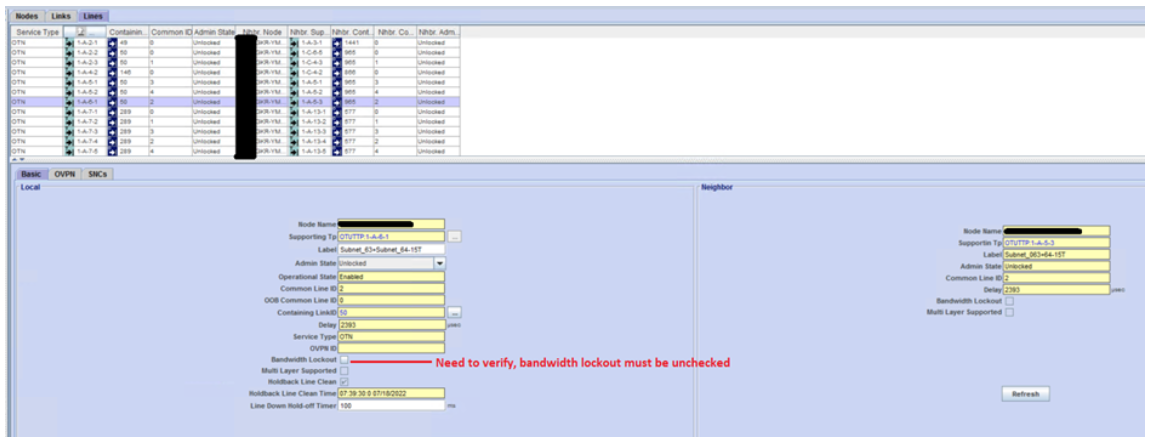Open the Basic tab

(x=31, y=174)
